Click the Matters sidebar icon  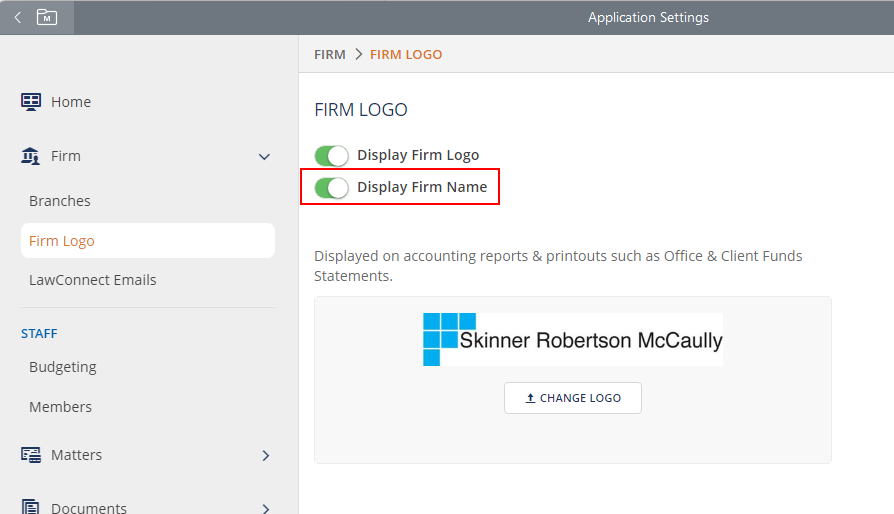[31, 455]
